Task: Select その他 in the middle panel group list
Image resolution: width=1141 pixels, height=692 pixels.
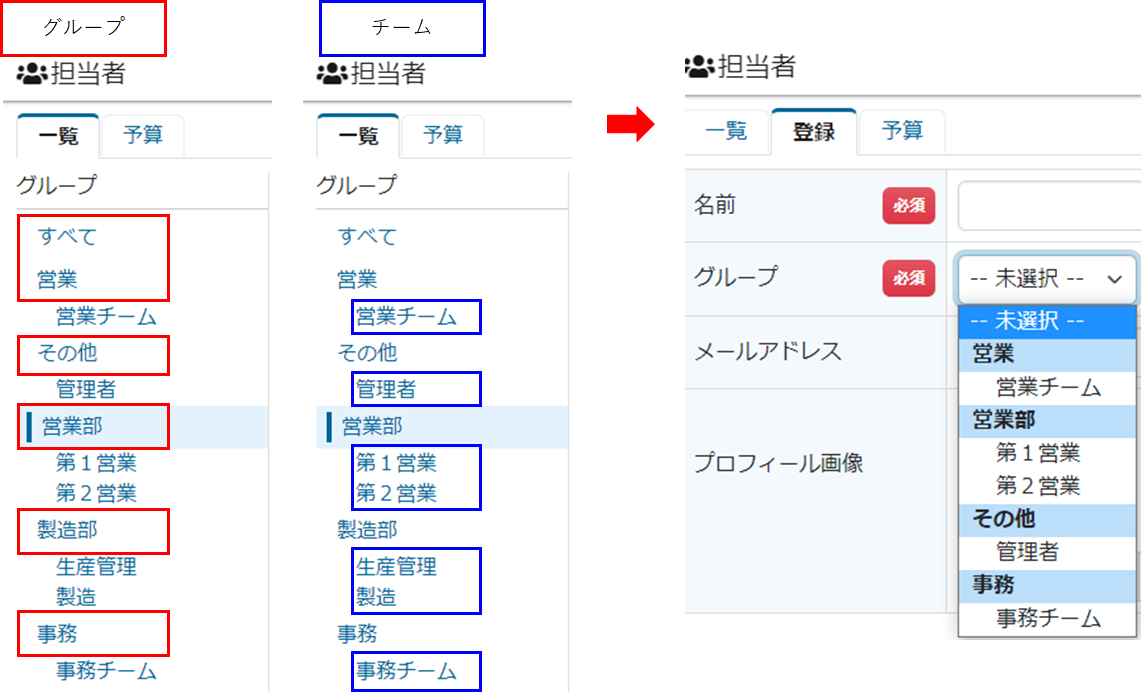Action: click(367, 353)
